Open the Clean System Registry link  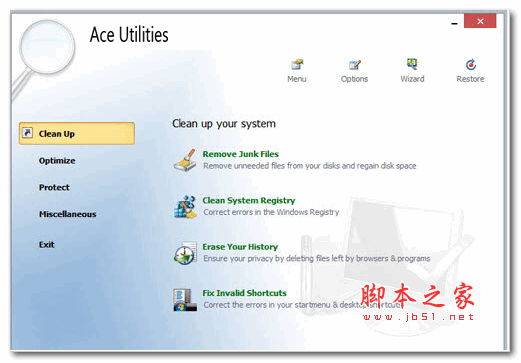(249, 200)
